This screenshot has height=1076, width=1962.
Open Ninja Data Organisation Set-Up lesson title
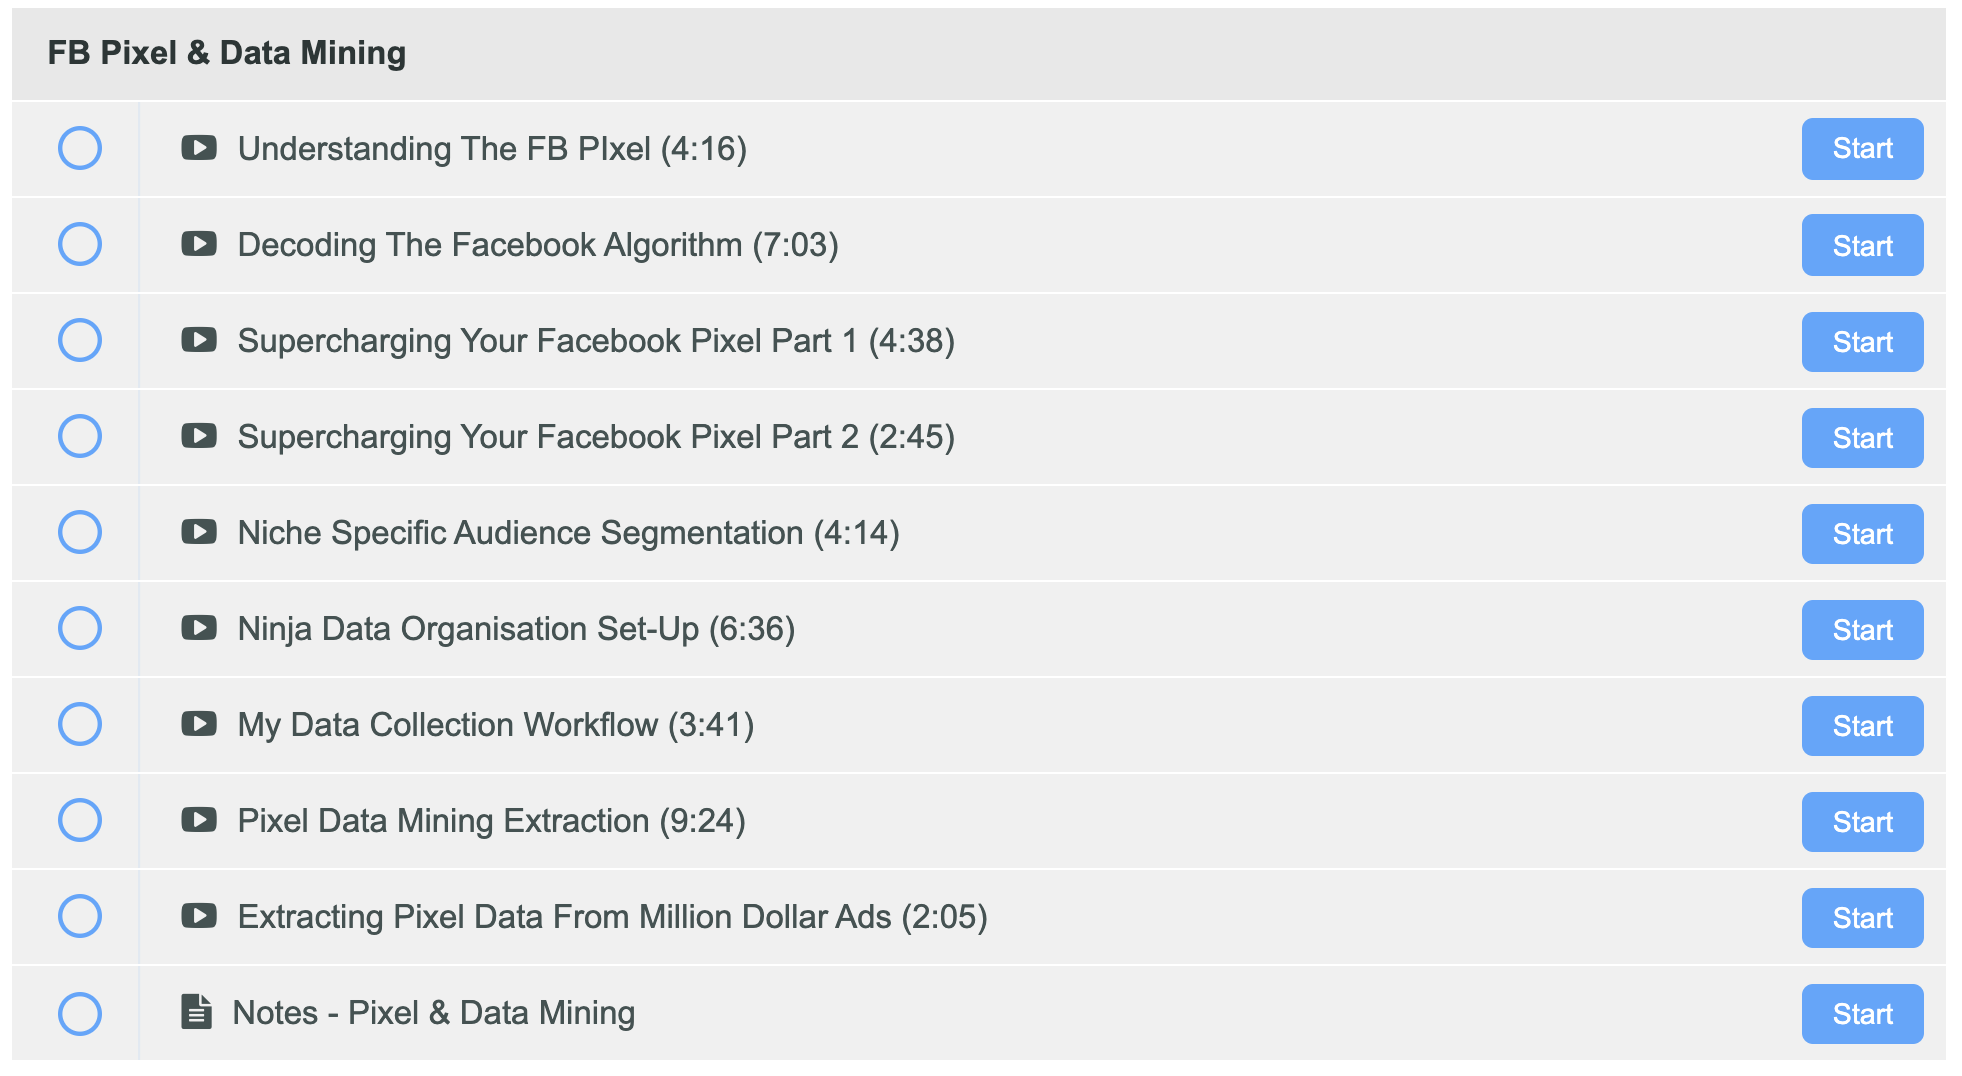pos(516,629)
